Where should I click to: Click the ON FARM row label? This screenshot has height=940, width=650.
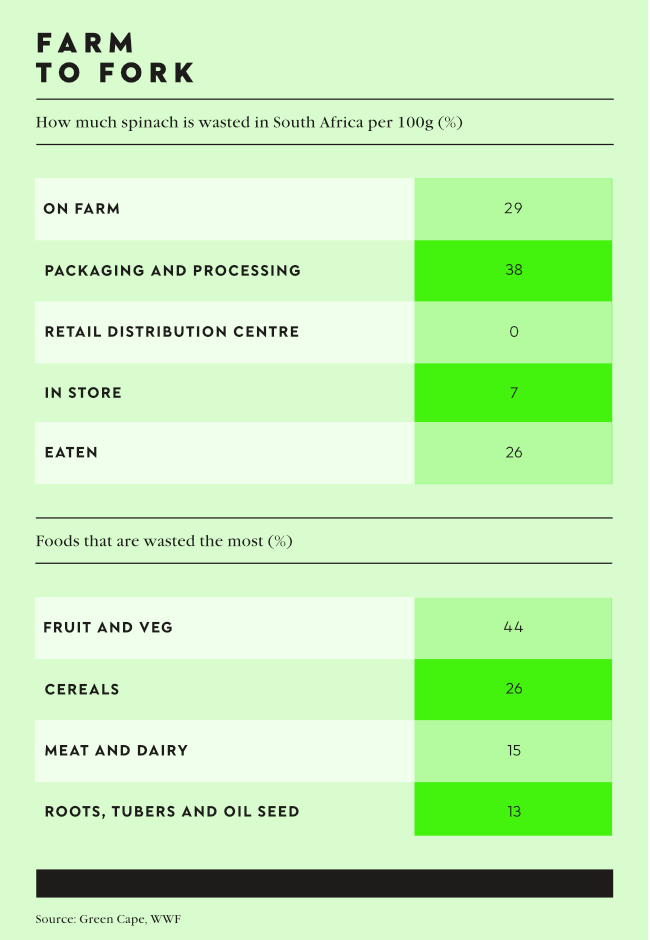(82, 209)
